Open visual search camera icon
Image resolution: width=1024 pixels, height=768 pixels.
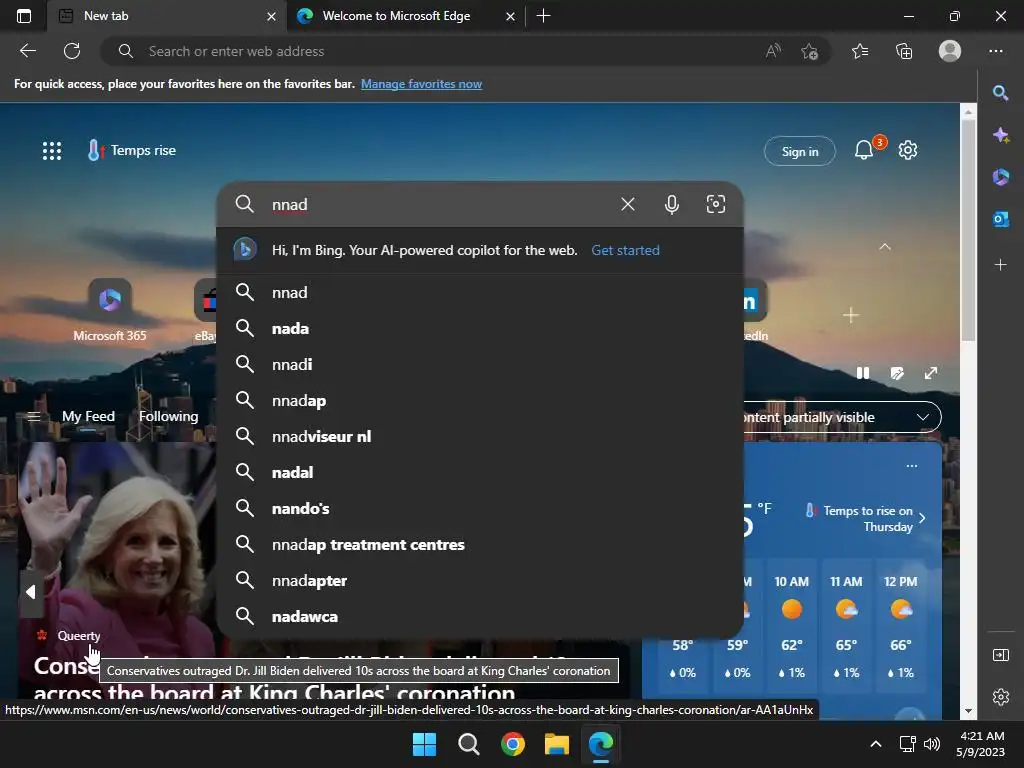click(716, 204)
